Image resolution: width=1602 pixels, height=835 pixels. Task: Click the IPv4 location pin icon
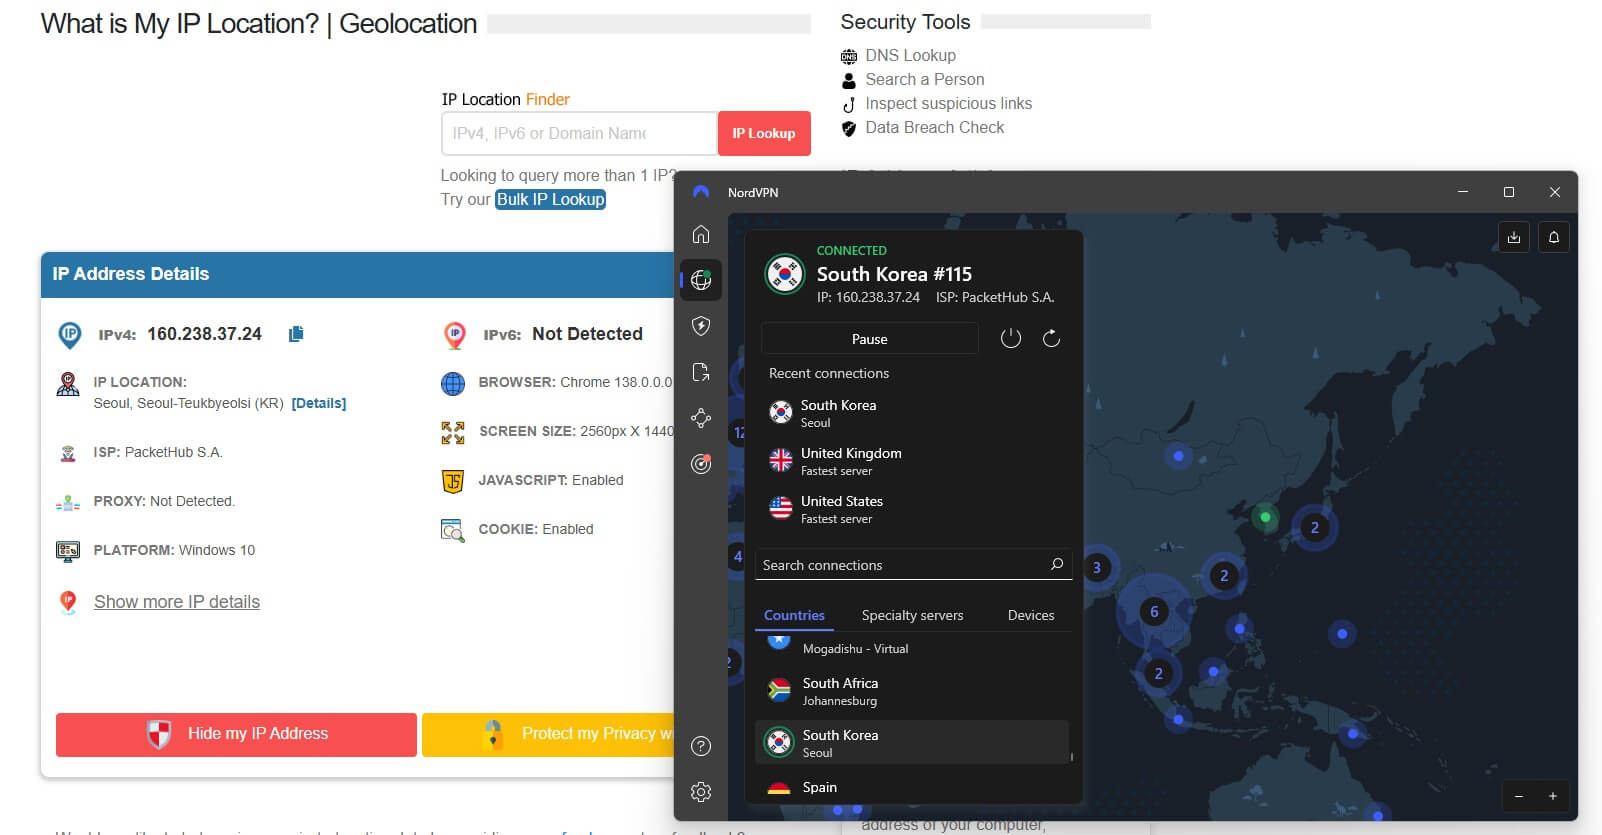point(69,334)
